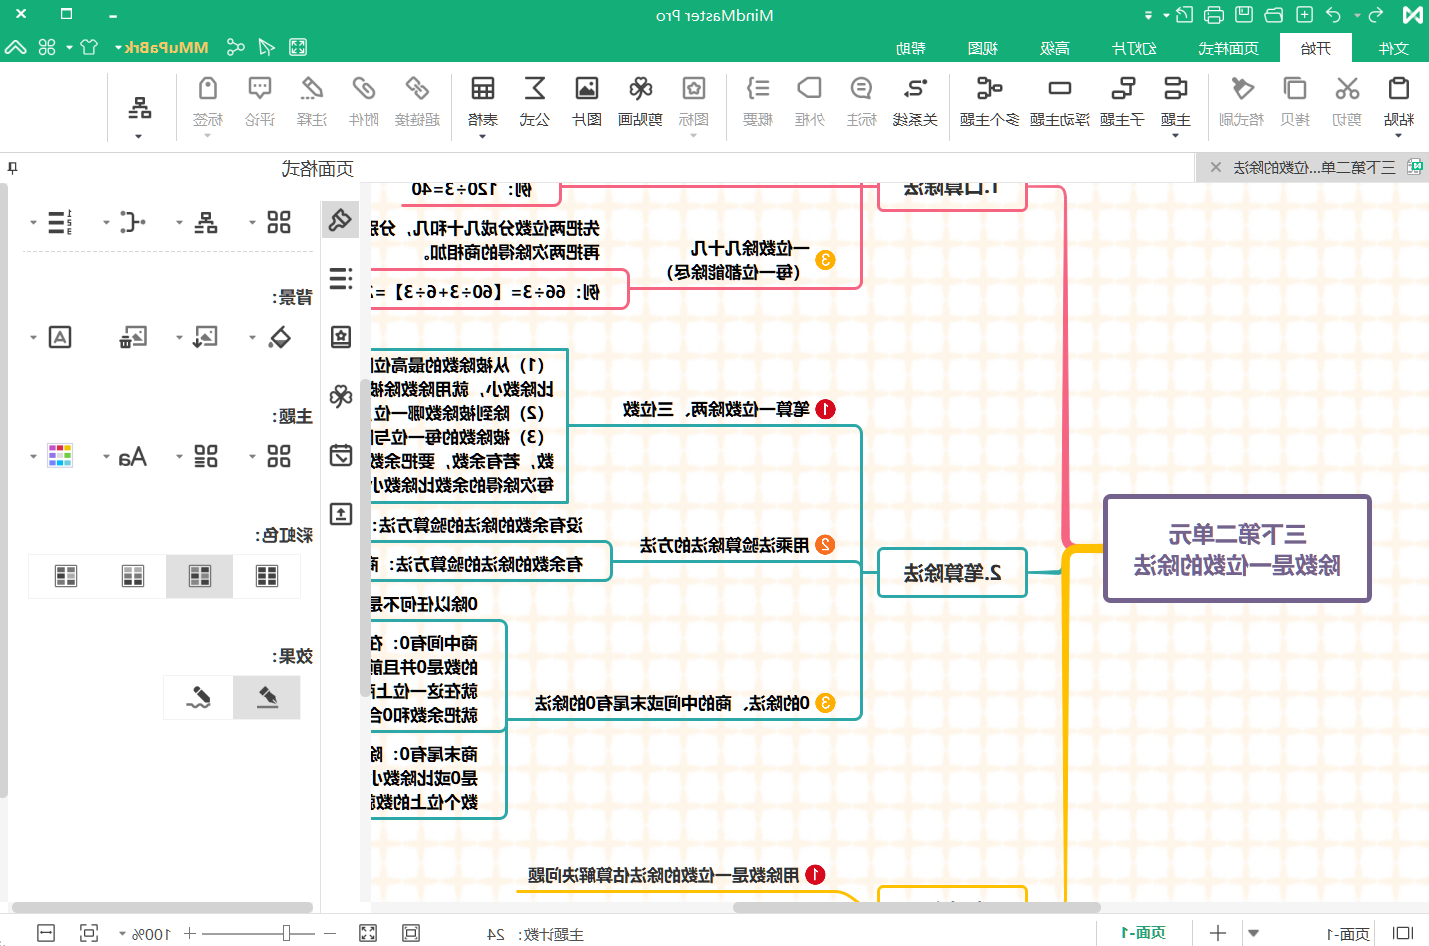Activate the 格式刷 format painter tool
1429x946 pixels.
point(1242,88)
